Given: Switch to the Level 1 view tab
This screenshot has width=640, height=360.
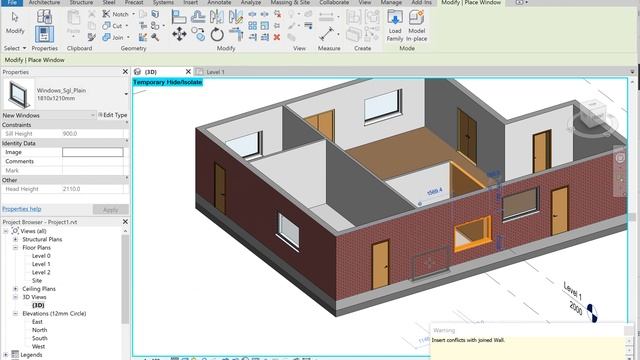Looking at the screenshot, I should coord(215,72).
